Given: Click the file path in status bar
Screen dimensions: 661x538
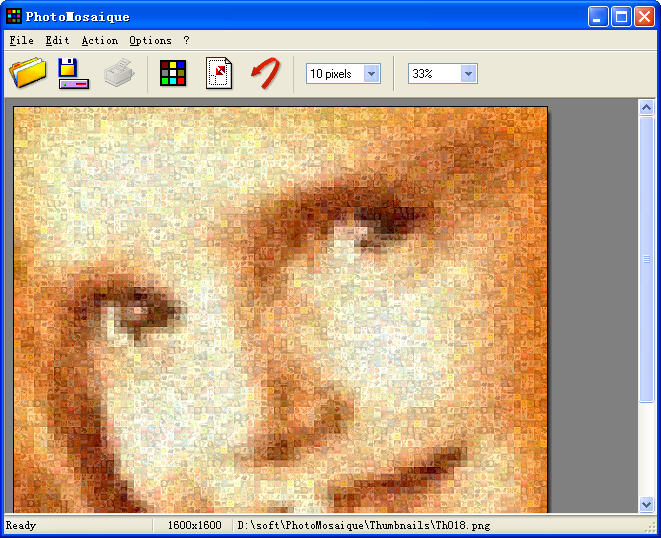Looking at the screenshot, I should point(363,525).
